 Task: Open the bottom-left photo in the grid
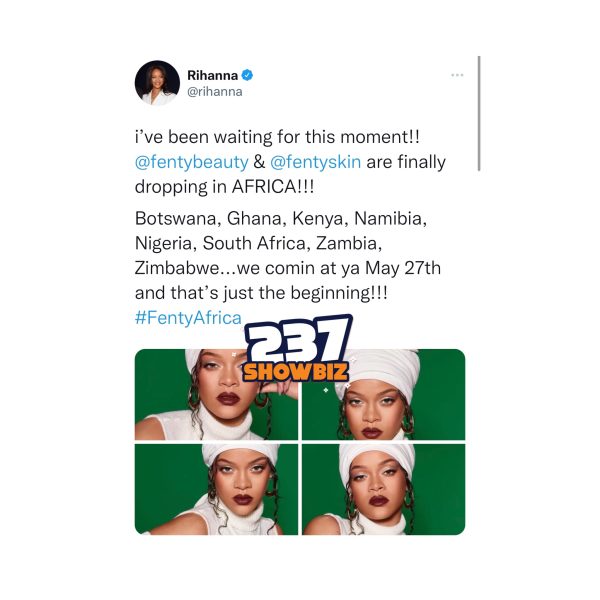(x=216, y=489)
